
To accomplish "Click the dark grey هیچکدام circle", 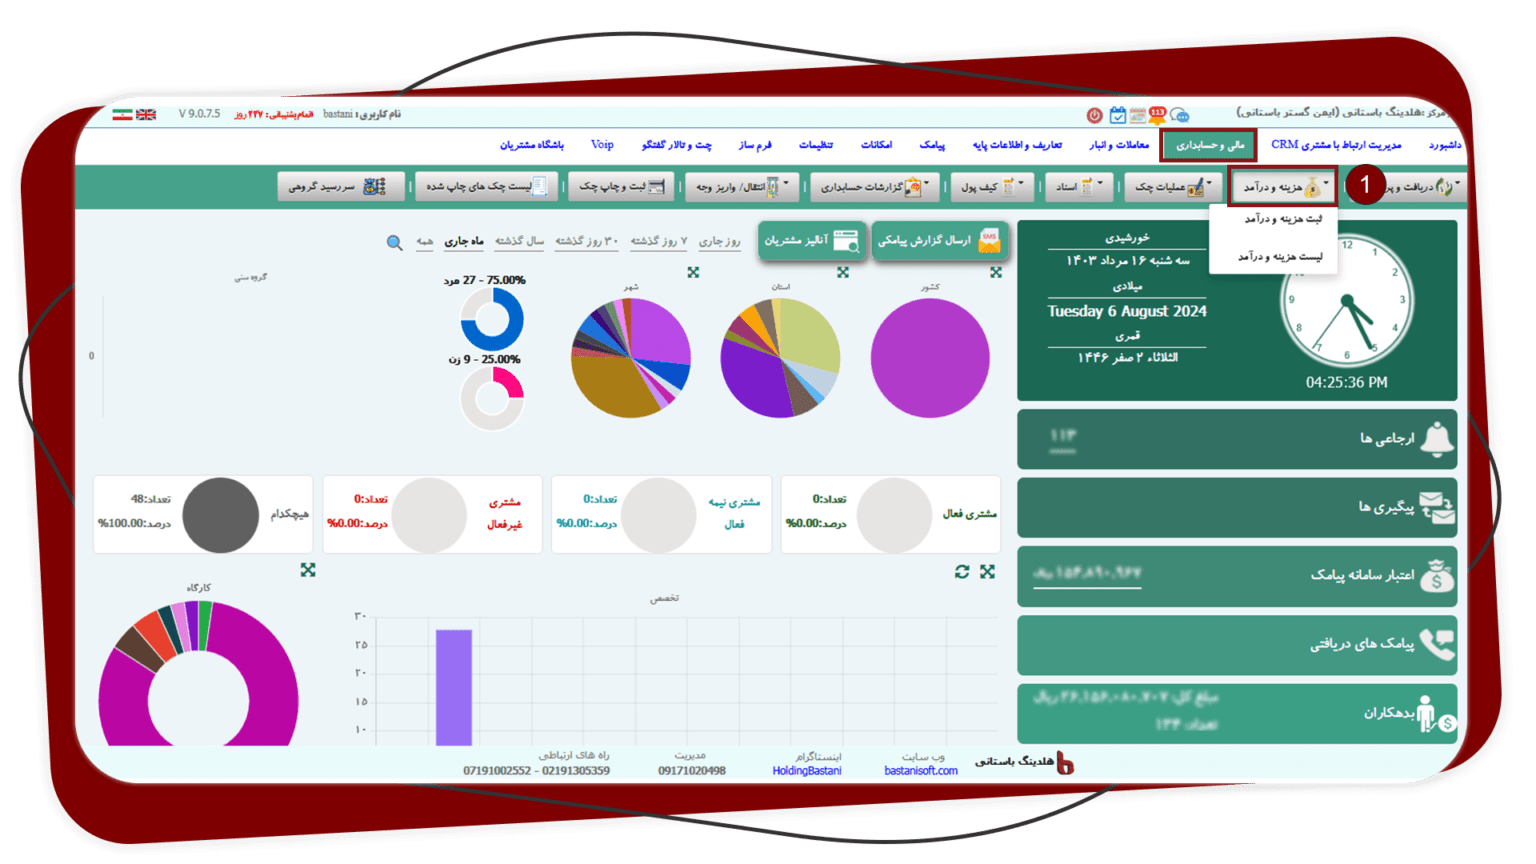I will (x=220, y=514).
